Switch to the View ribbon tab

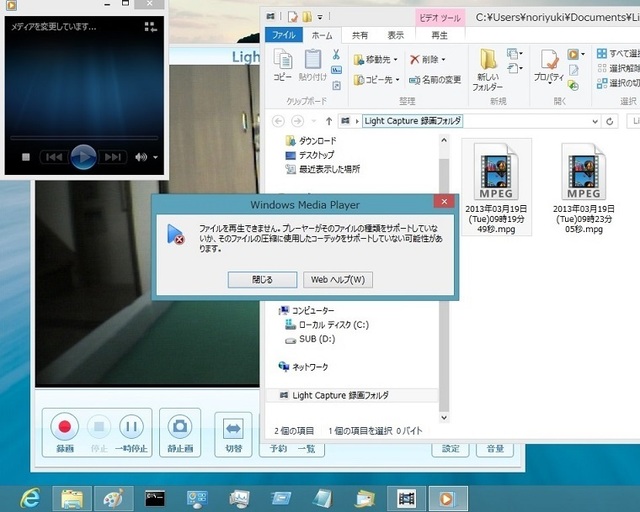click(396, 36)
